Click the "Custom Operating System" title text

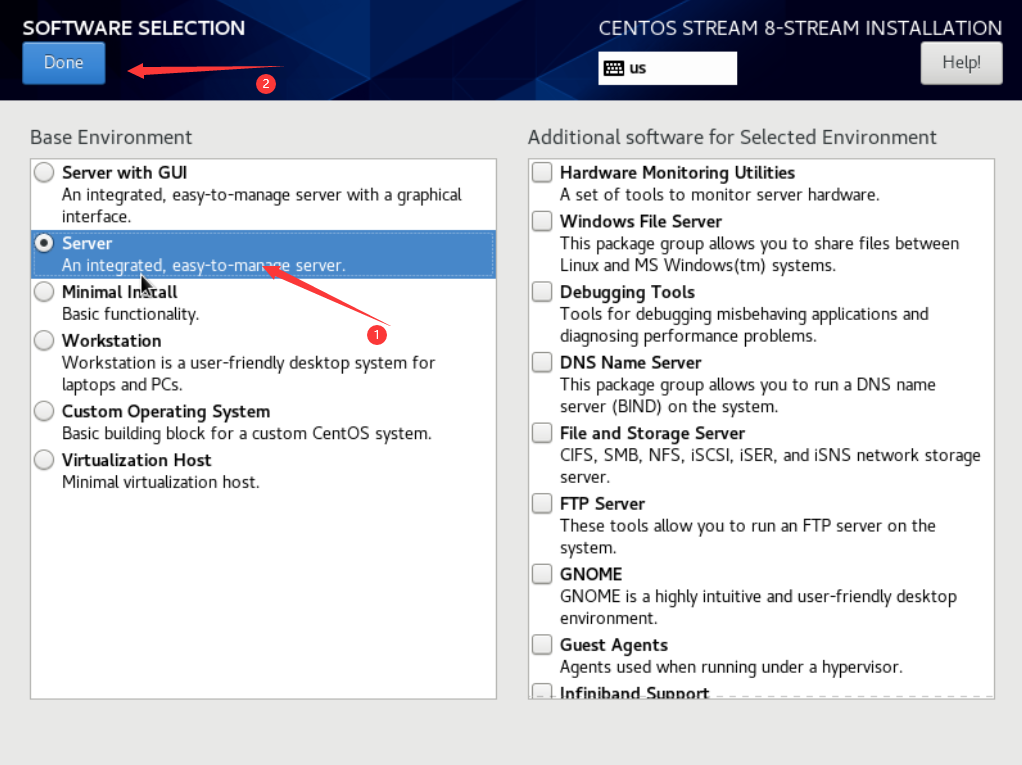[x=166, y=412]
